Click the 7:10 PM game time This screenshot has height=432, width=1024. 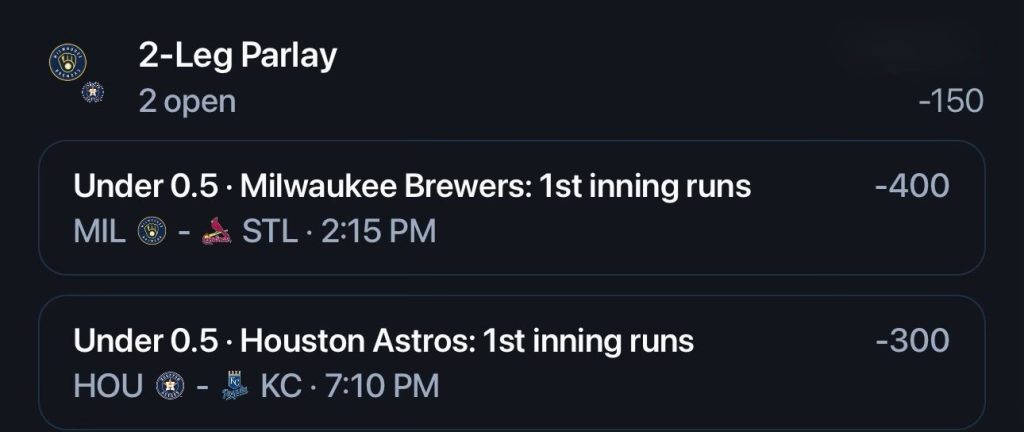381,386
